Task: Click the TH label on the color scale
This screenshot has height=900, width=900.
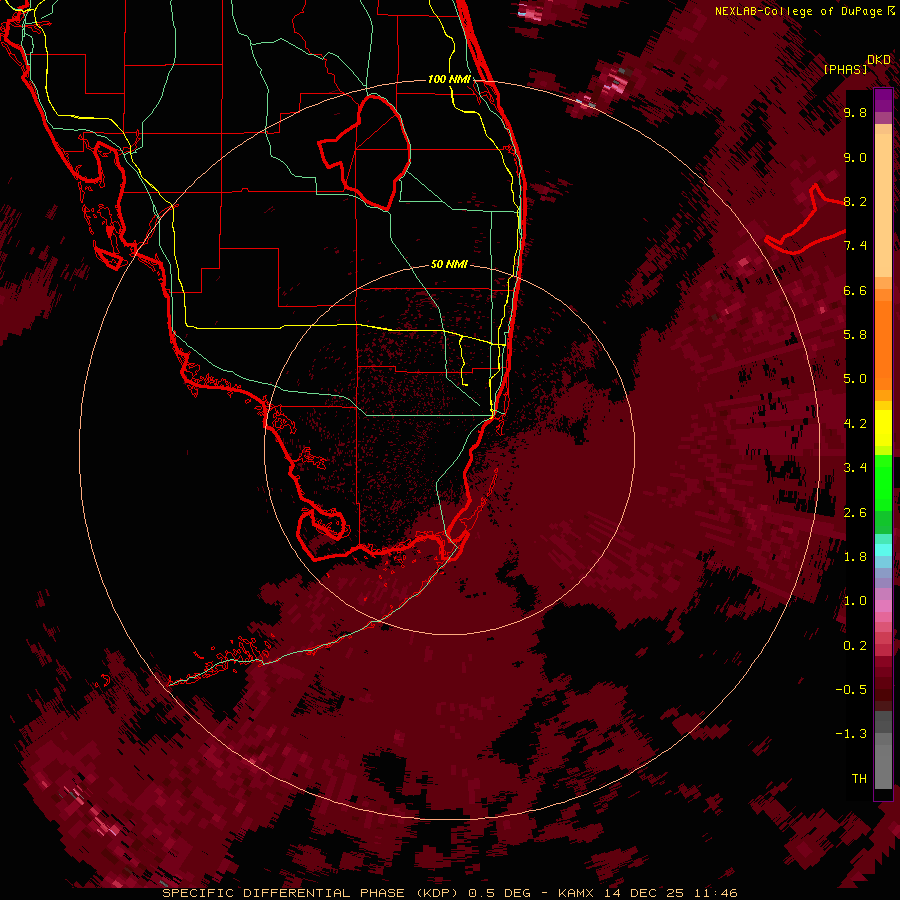Action: tap(859, 779)
